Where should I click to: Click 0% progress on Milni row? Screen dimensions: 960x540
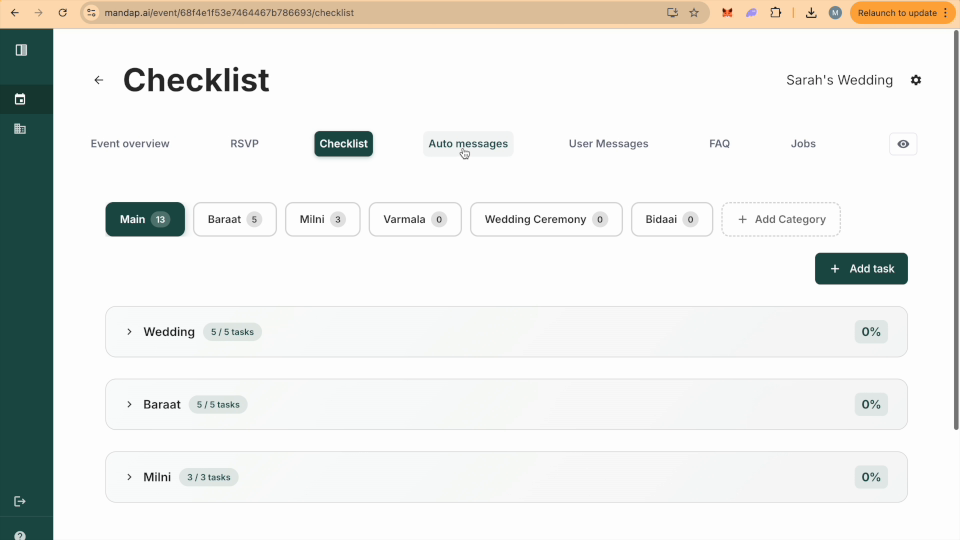pos(871,477)
